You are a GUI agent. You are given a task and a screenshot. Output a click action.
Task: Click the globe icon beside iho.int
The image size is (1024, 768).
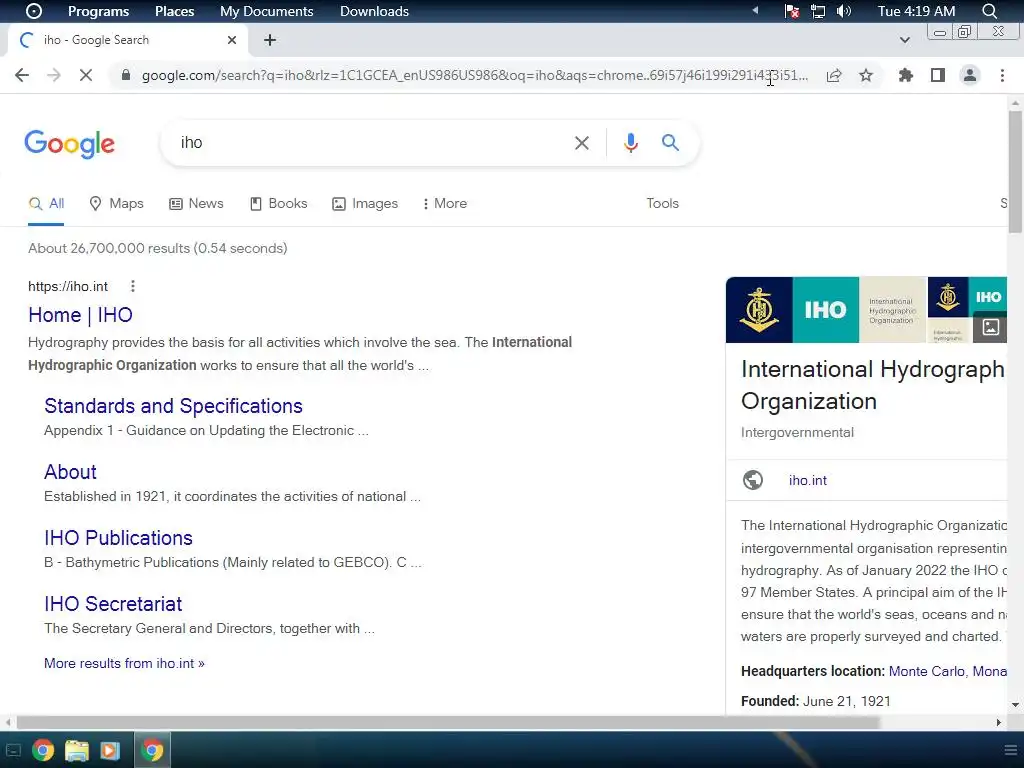(753, 480)
